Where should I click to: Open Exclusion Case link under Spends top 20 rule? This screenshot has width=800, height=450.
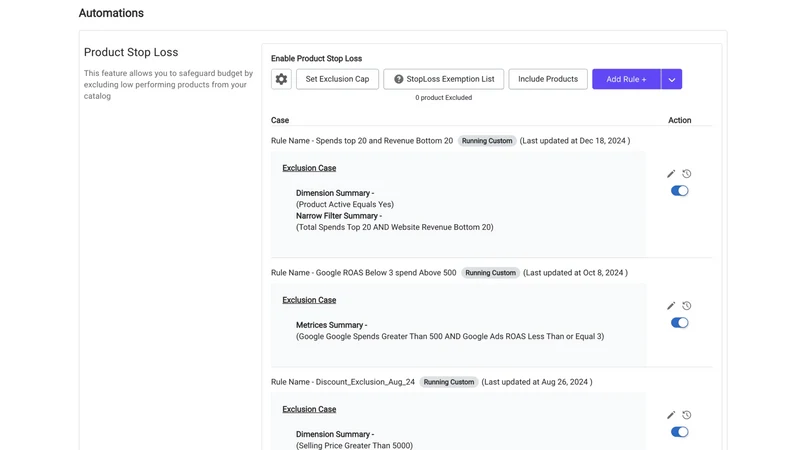tap(309, 168)
